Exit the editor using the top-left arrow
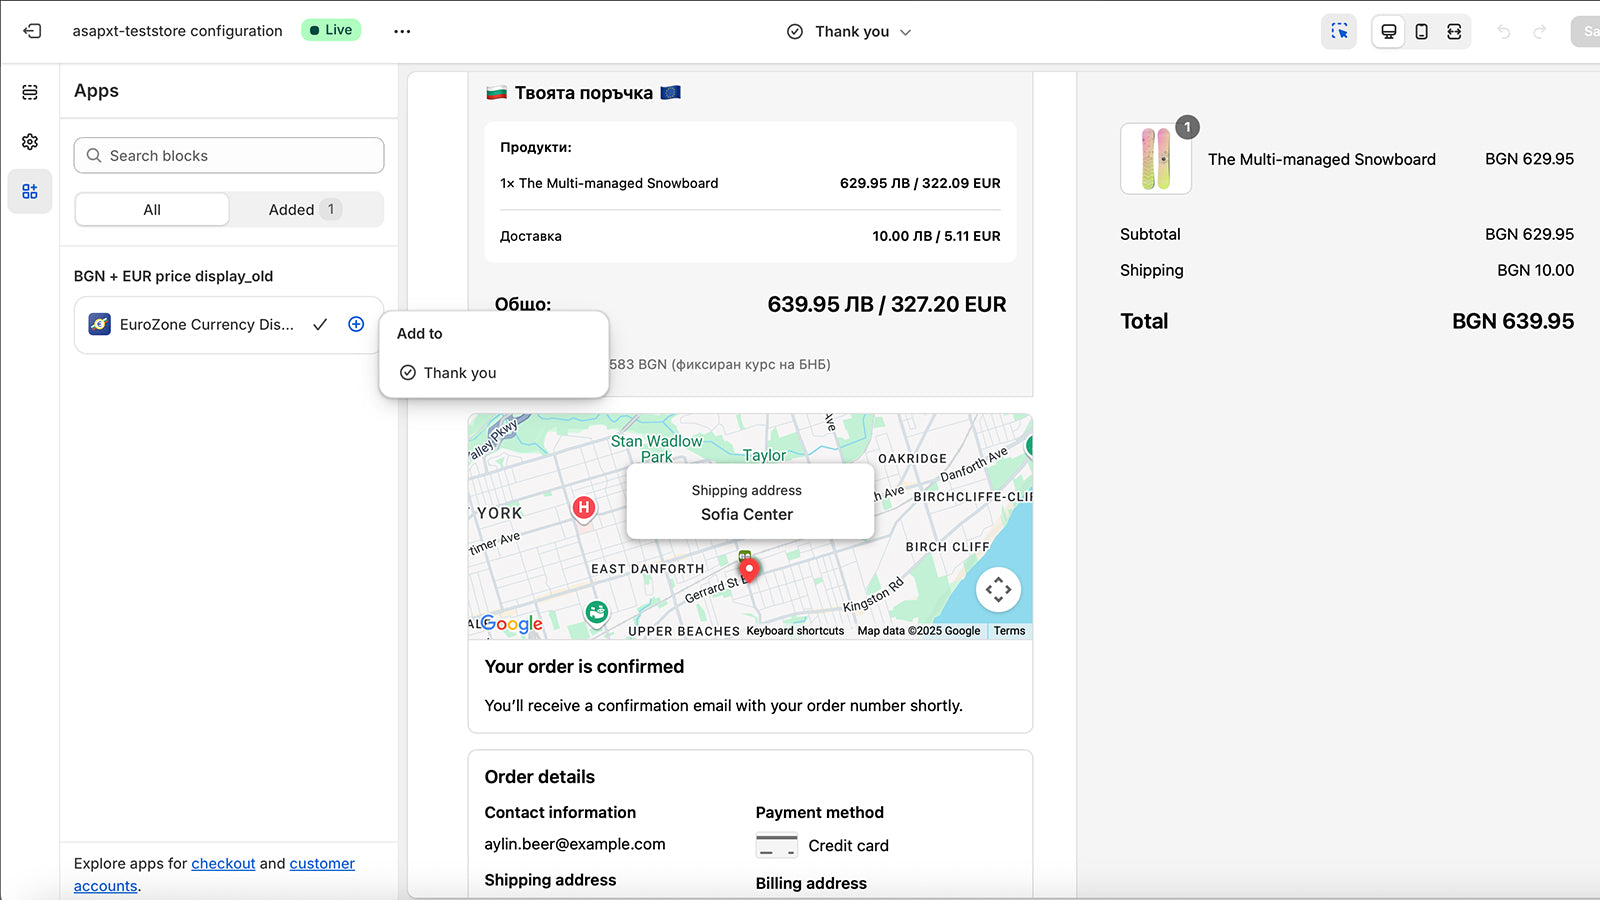This screenshot has width=1600, height=900. 33,31
